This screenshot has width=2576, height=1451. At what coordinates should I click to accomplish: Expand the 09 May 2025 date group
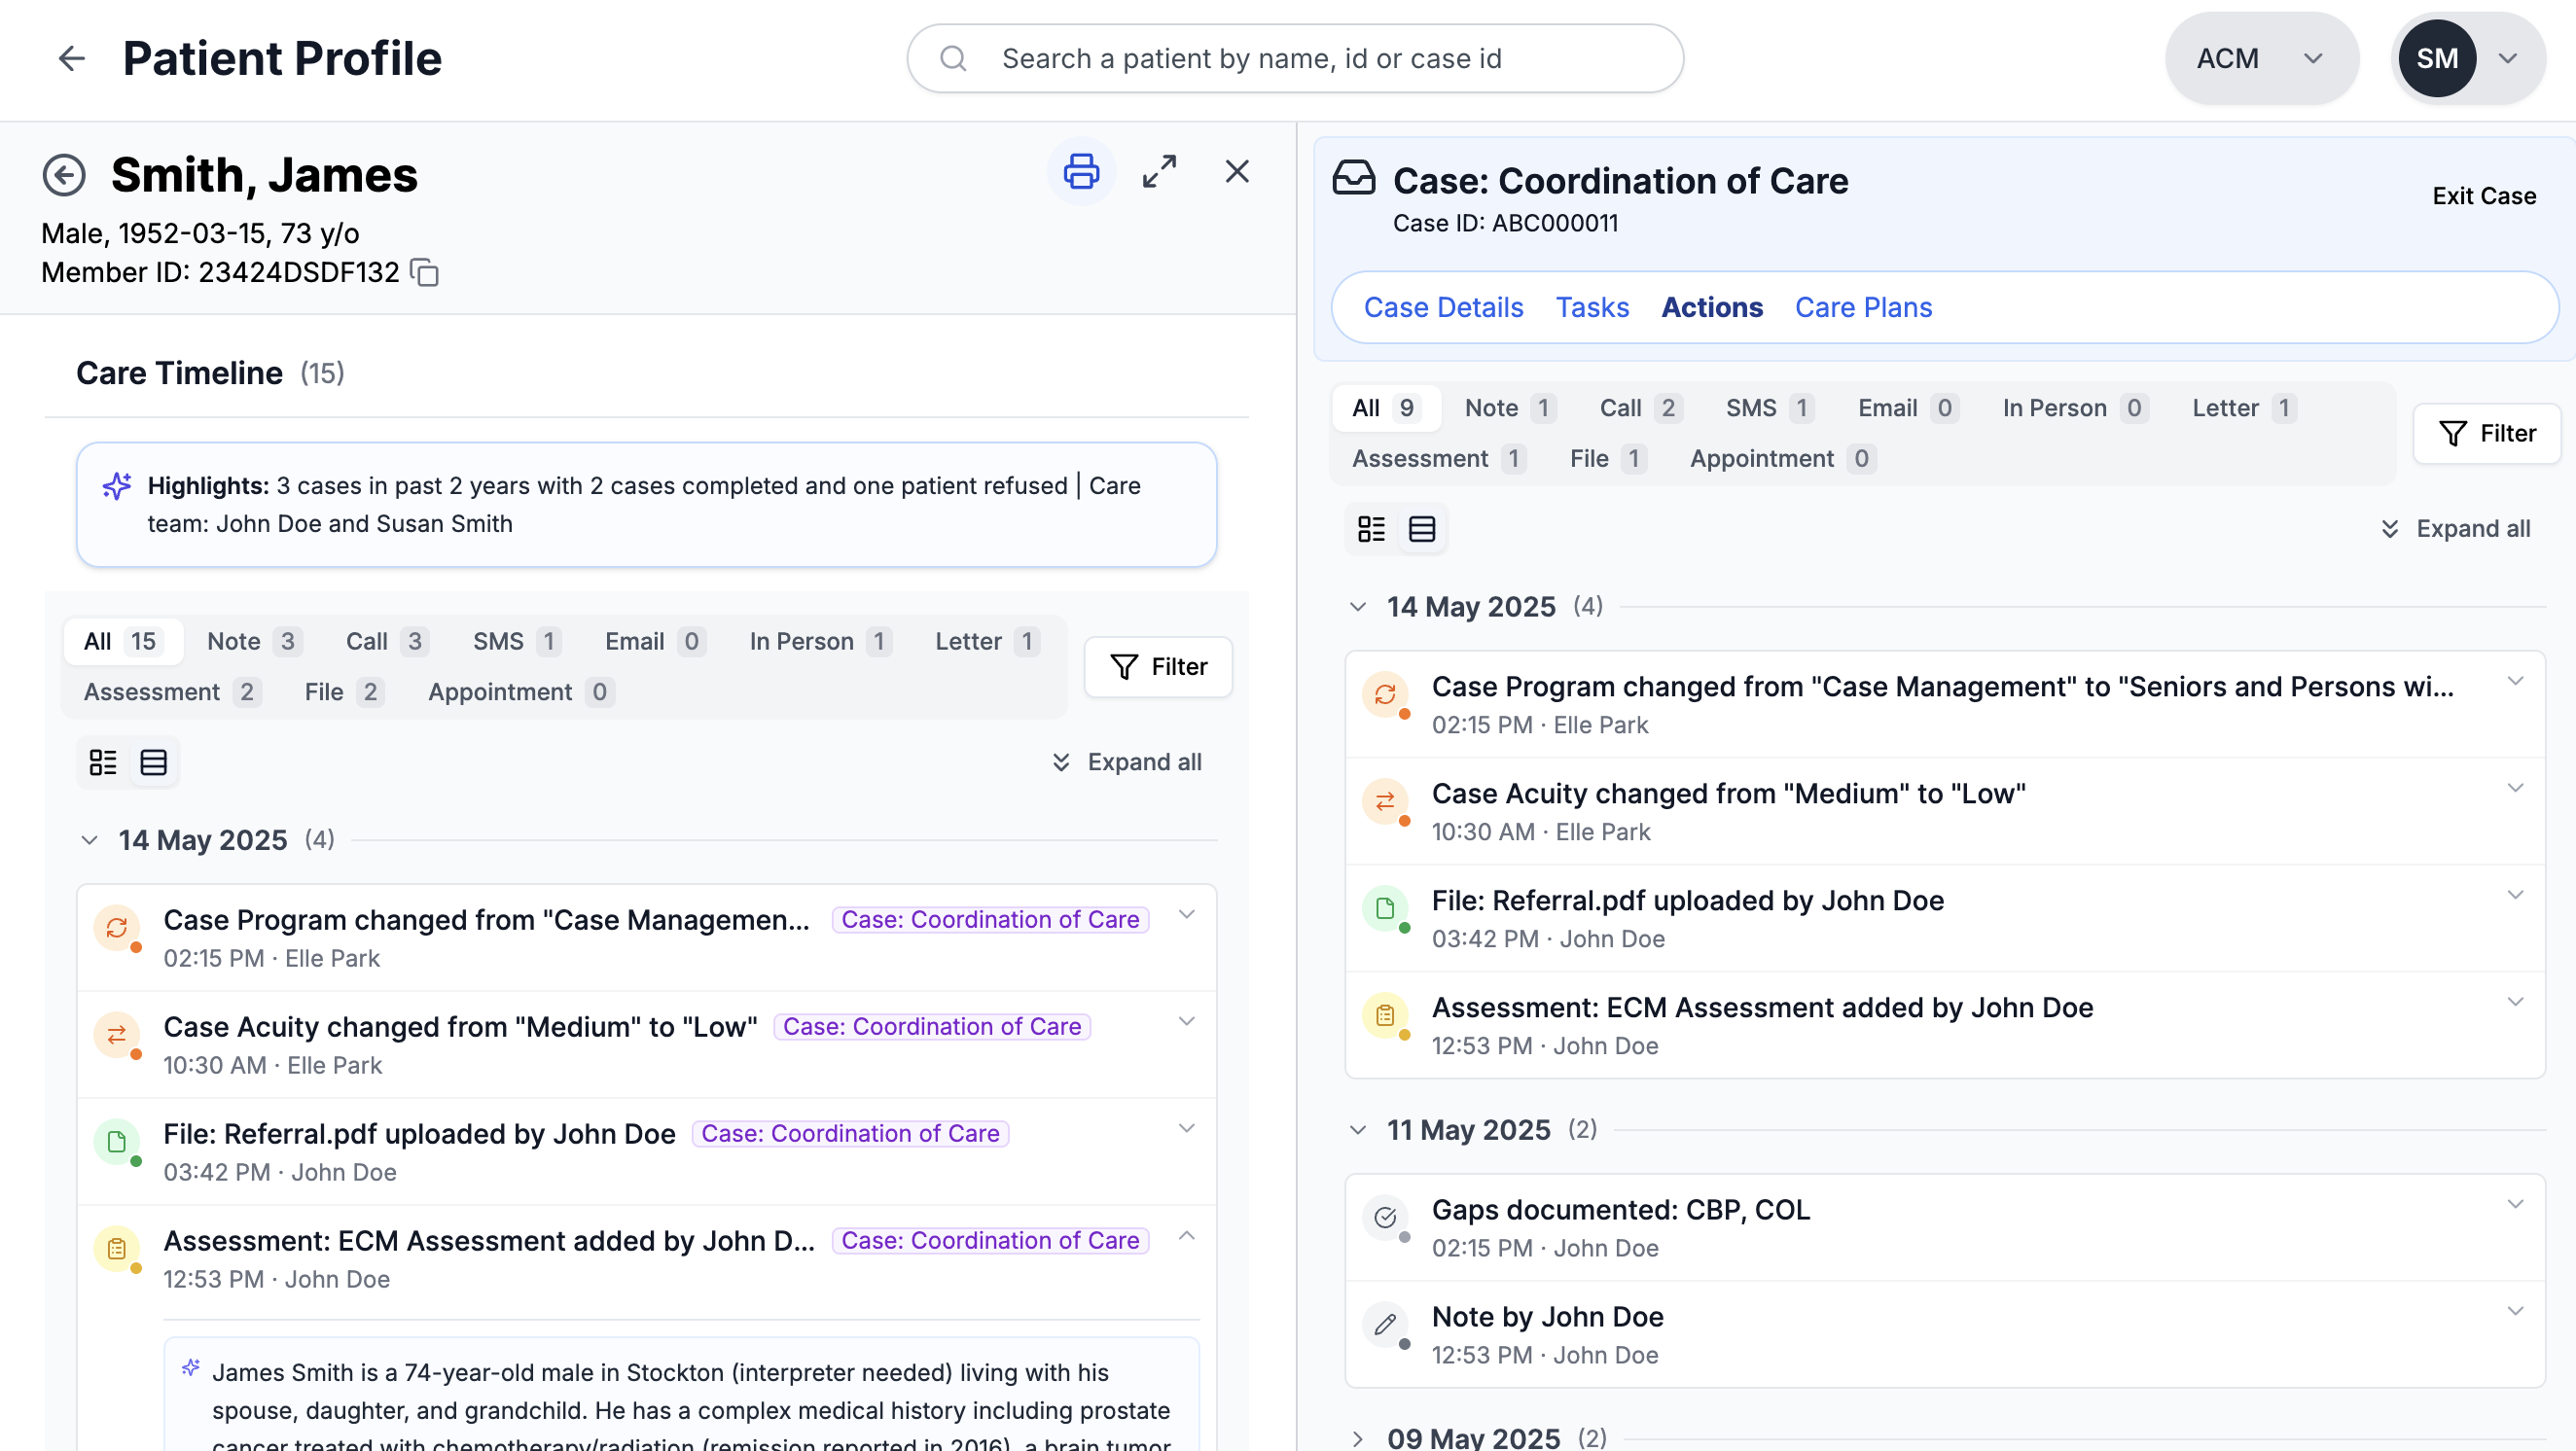(1357, 1438)
